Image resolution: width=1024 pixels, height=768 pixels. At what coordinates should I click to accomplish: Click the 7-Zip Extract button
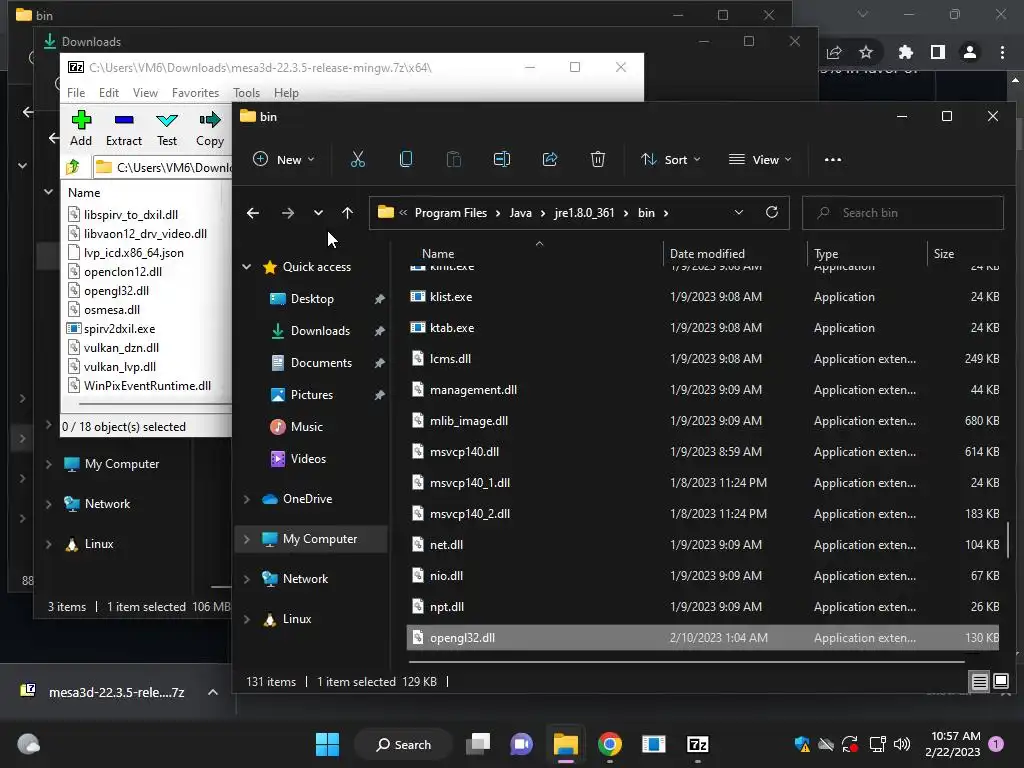click(x=123, y=128)
